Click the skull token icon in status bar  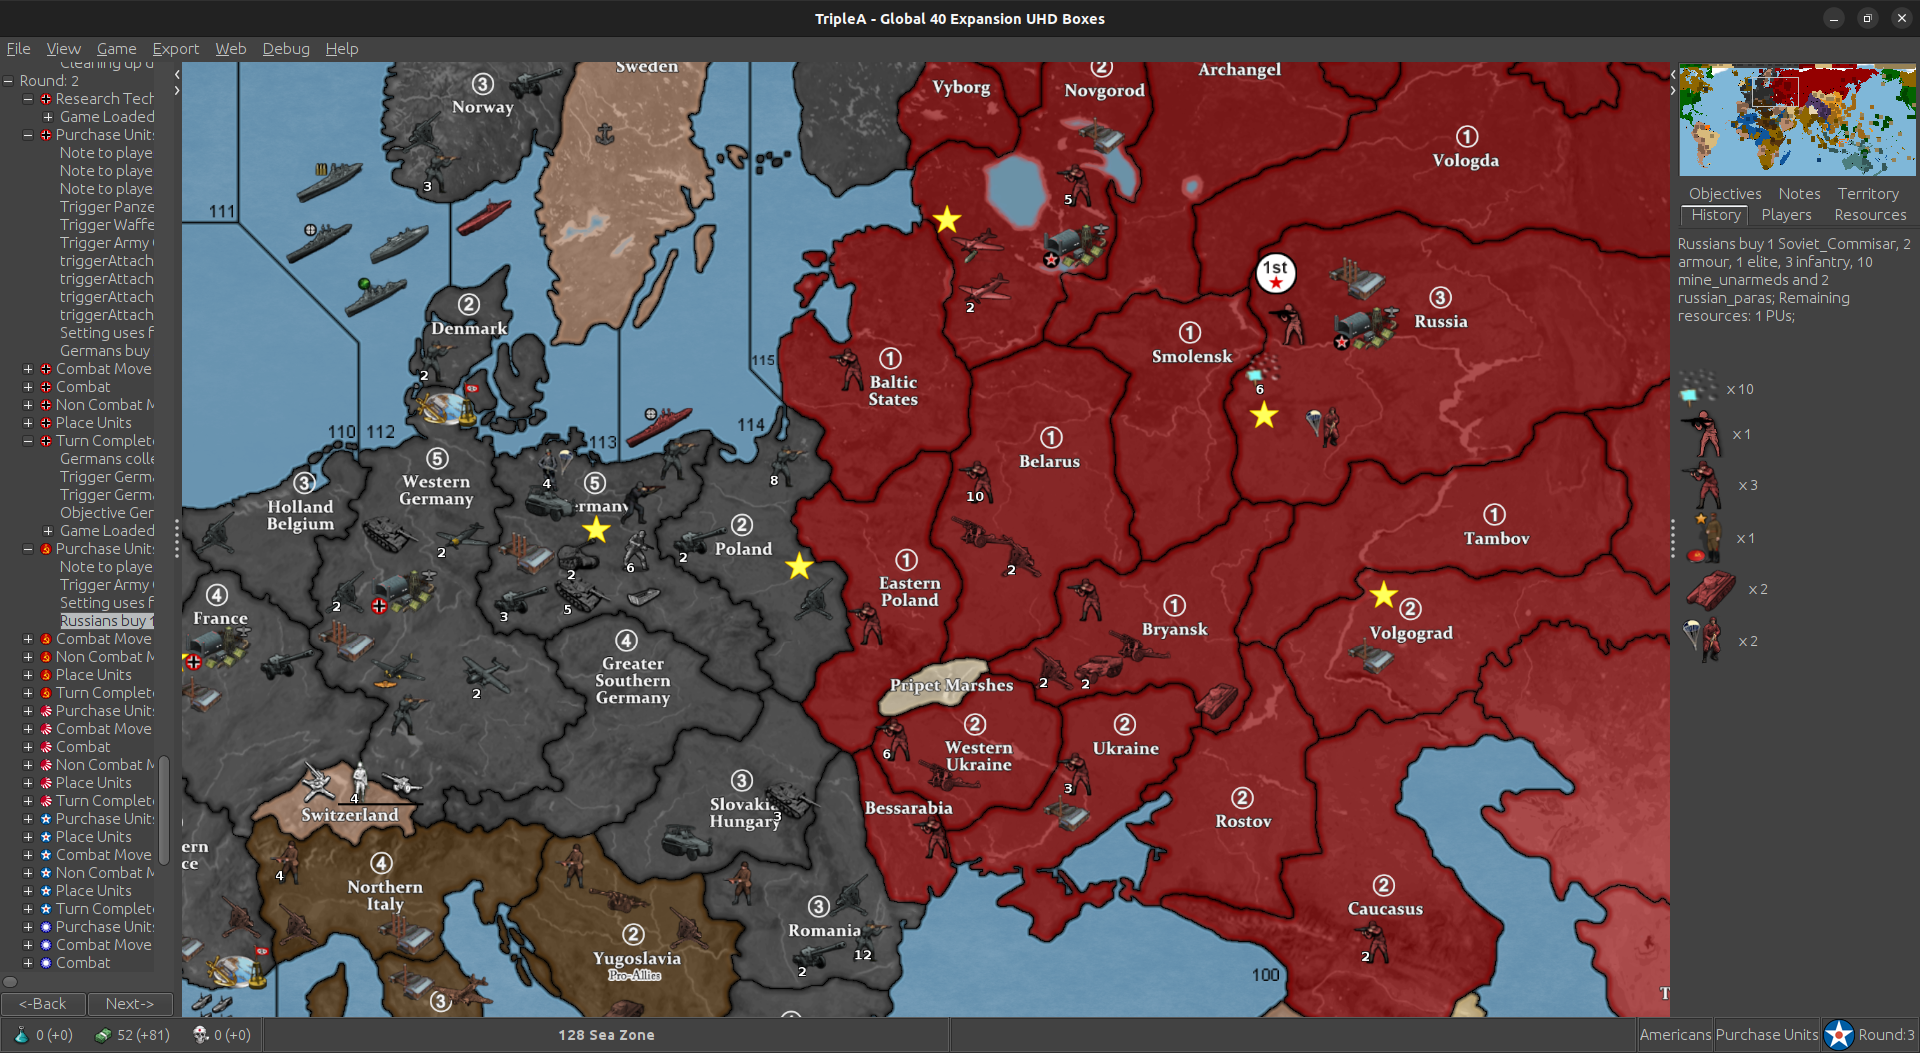coord(200,1035)
